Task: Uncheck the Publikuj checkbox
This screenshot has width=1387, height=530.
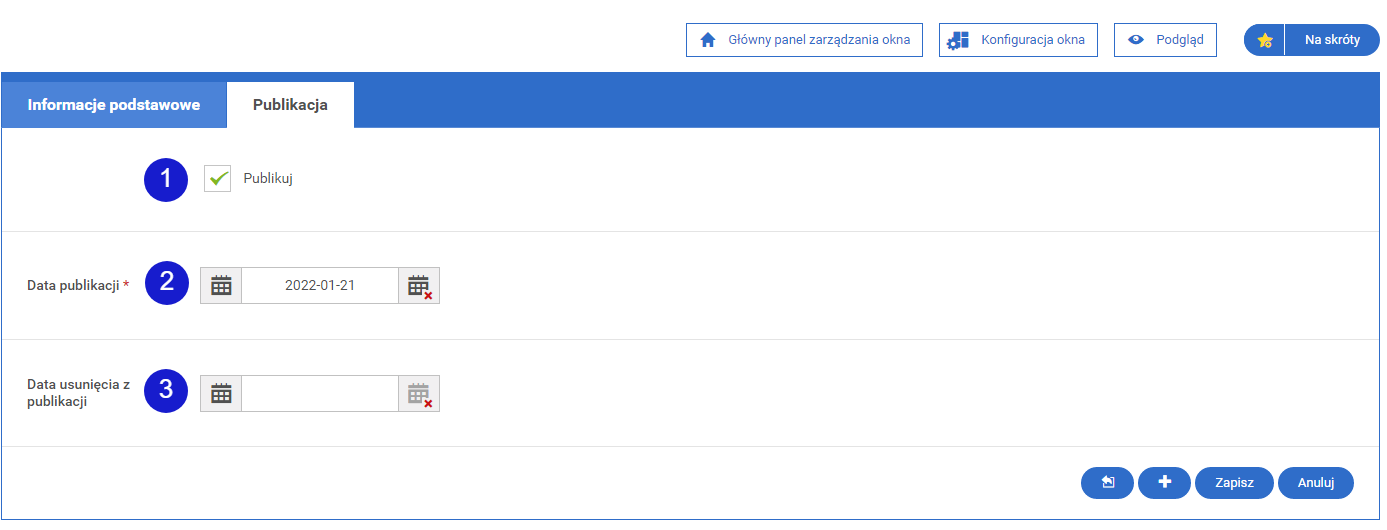Action: tap(218, 179)
